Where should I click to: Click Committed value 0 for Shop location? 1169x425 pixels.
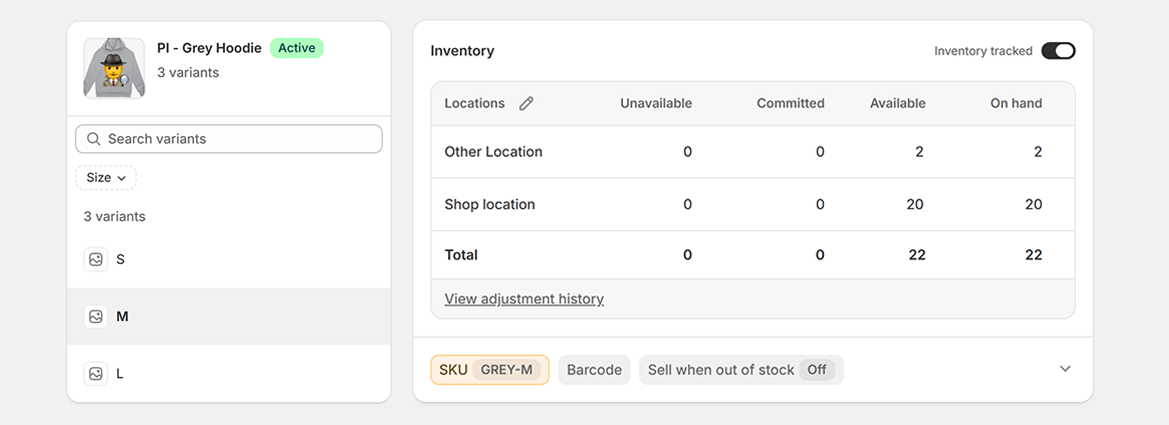click(x=820, y=204)
